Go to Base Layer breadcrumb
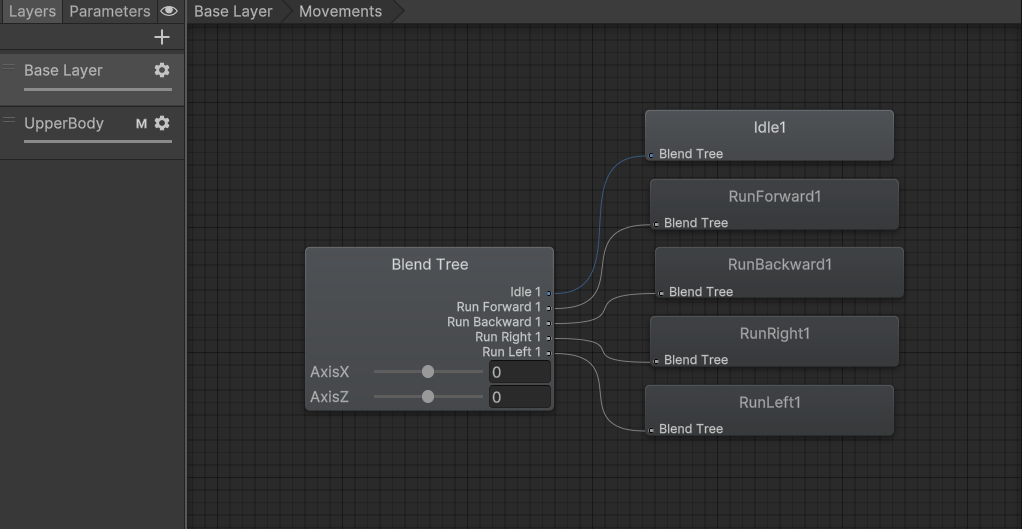Viewport: 1022px width, 529px height. pos(233,11)
